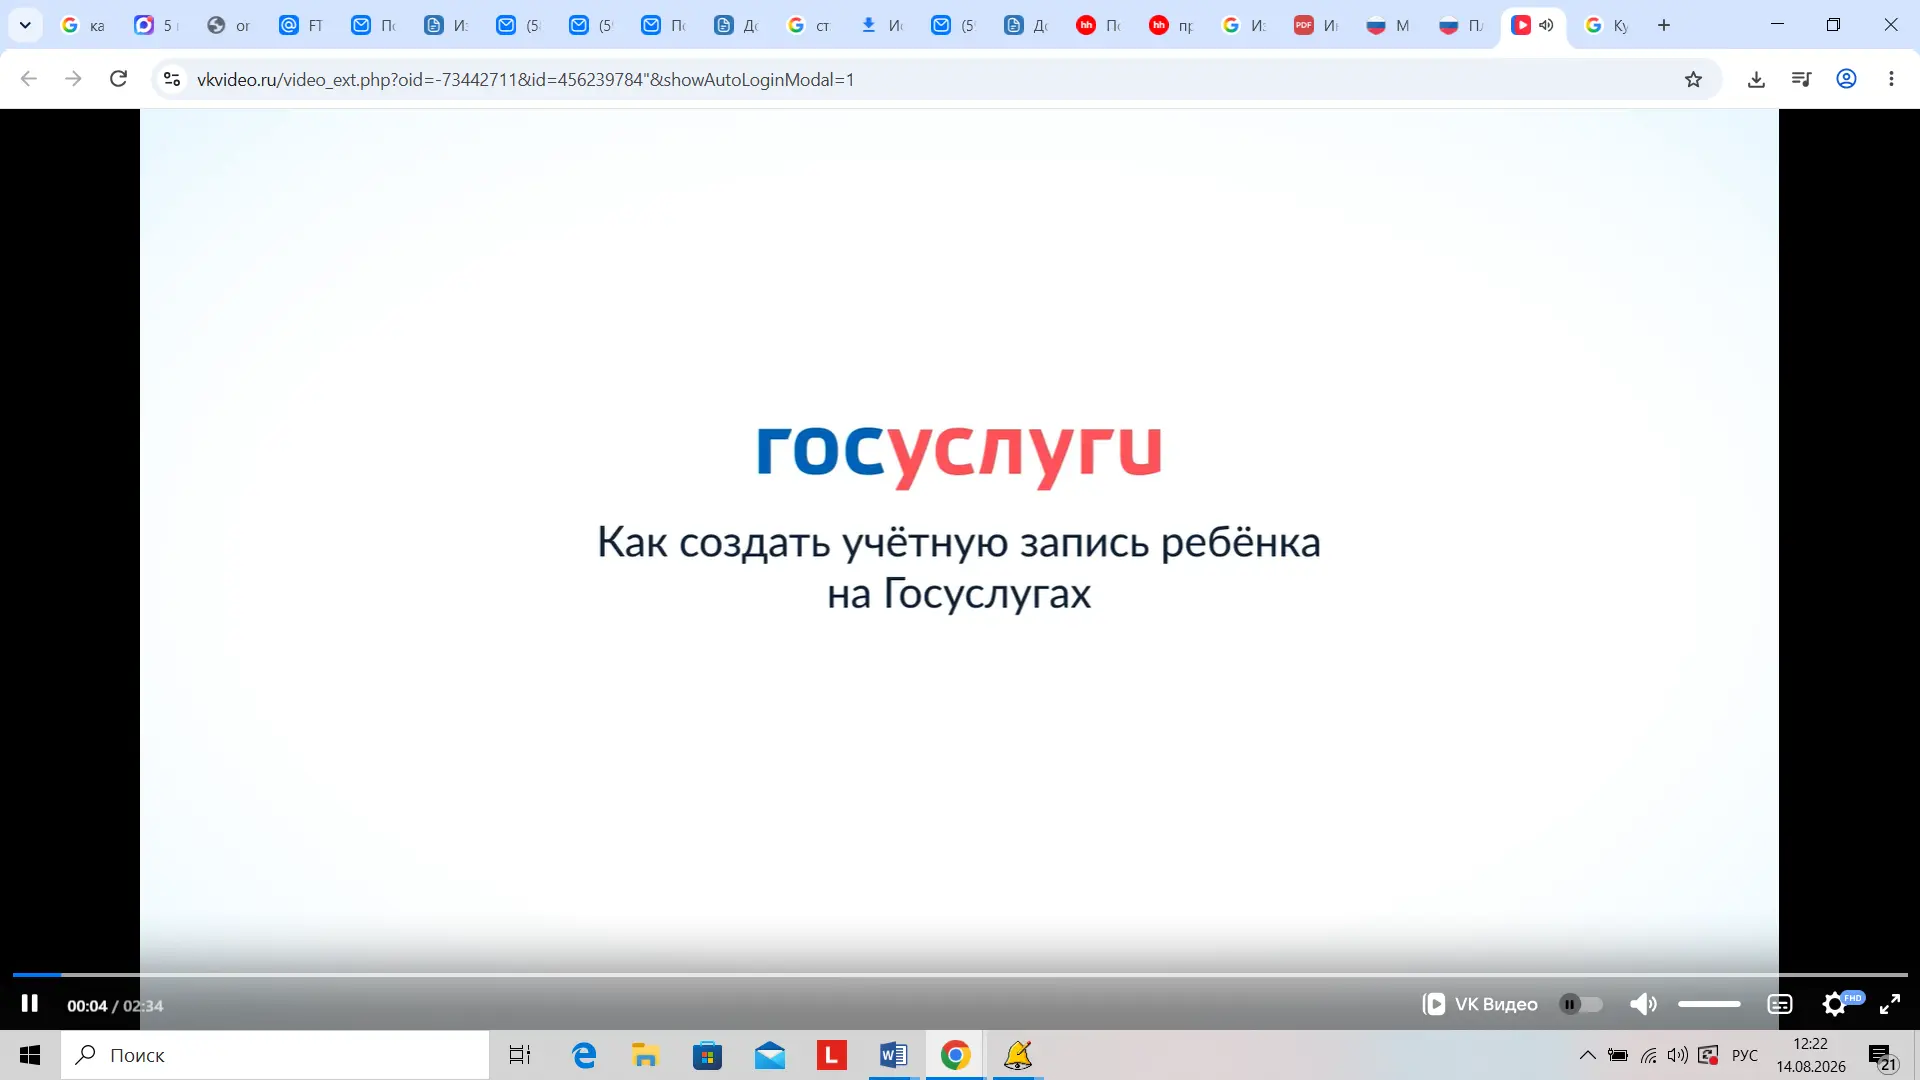The image size is (1920, 1080).
Task: Restore down the Chrome window
Action: pos(1833,24)
